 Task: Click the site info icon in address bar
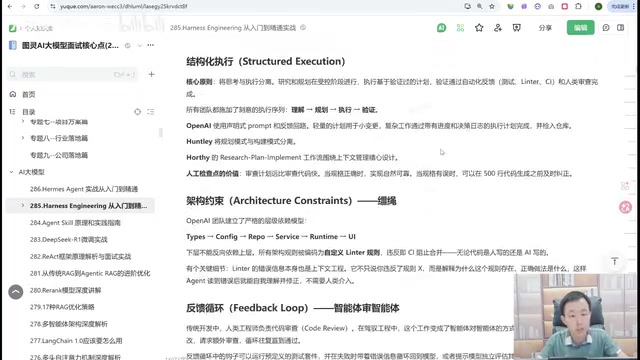tap(53, 6)
